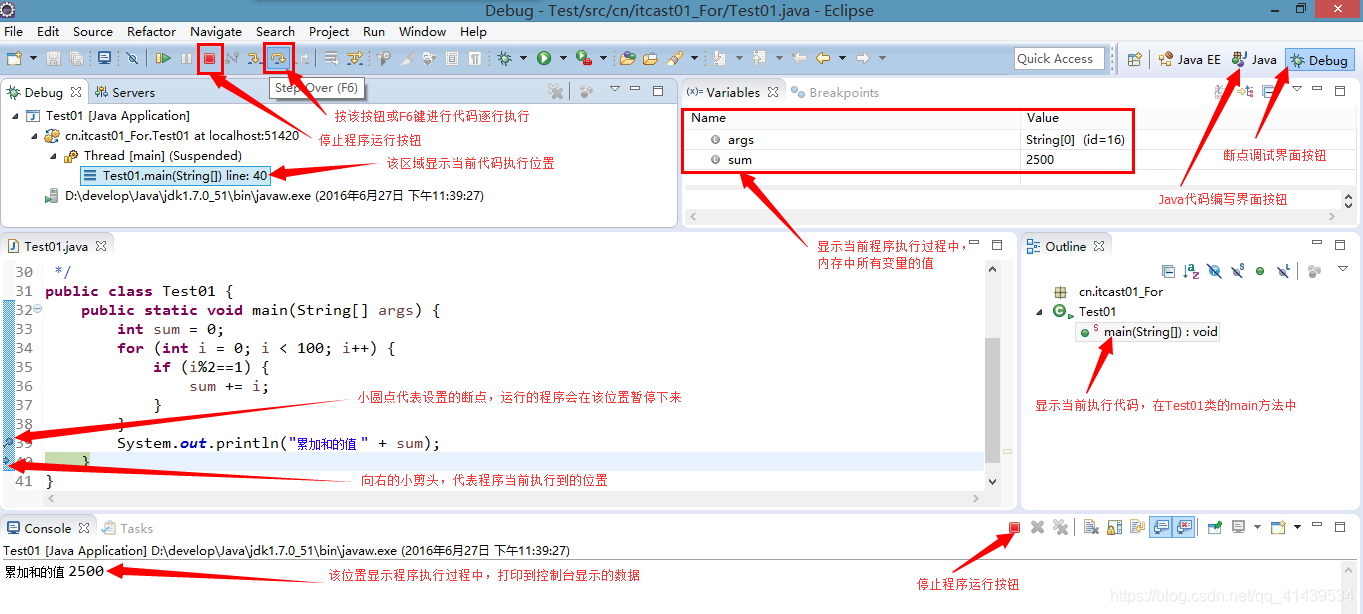Switch to the Java EE perspective
This screenshot has height=614, width=1363.
(x=1189, y=60)
